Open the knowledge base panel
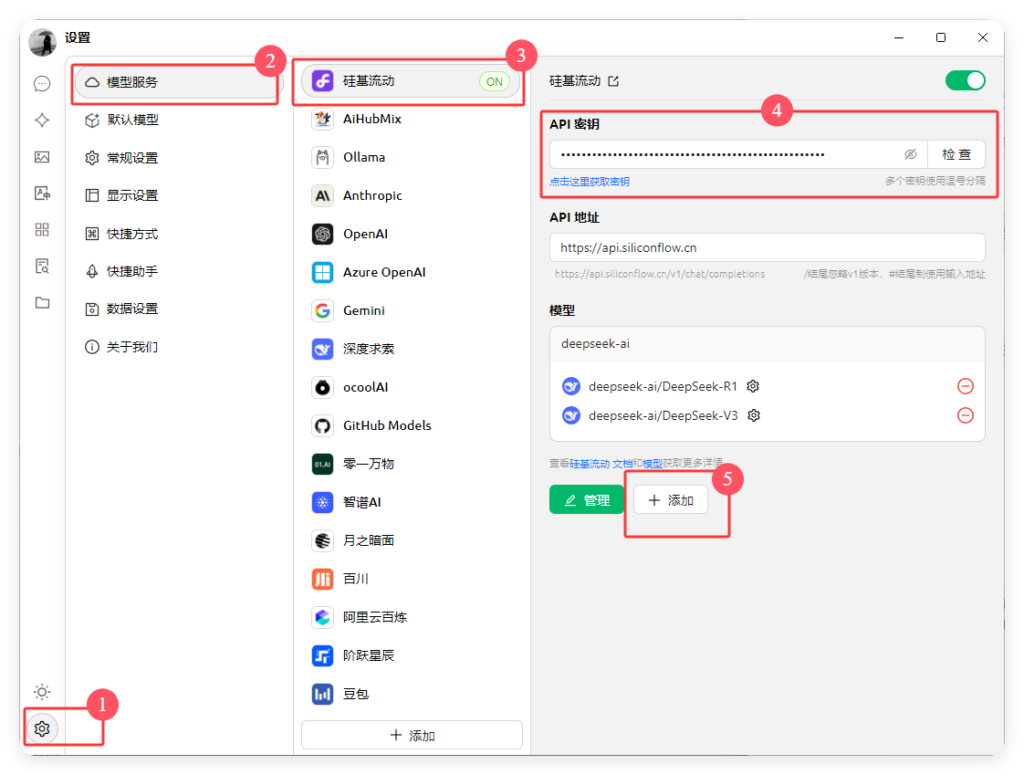Screen dimensions: 1024x775 [42, 266]
